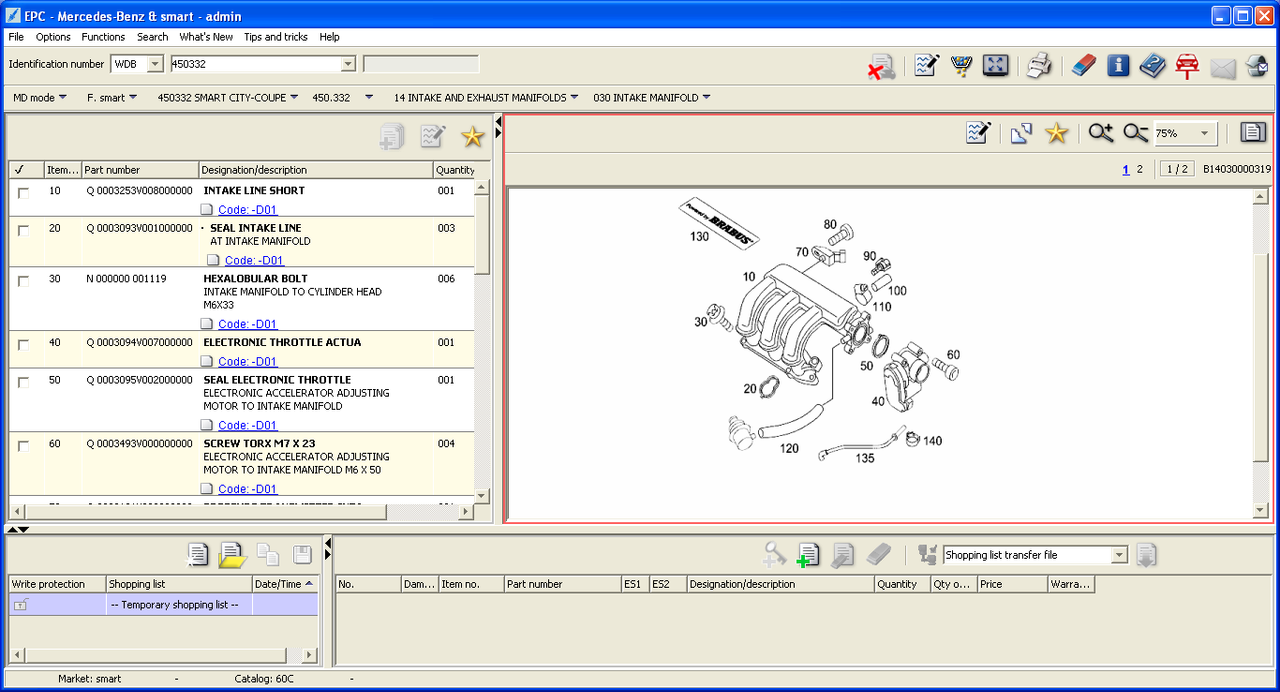Tick checkbox for item 10 Intake Line Short
Screen dimensions: 1280x692
(23, 193)
